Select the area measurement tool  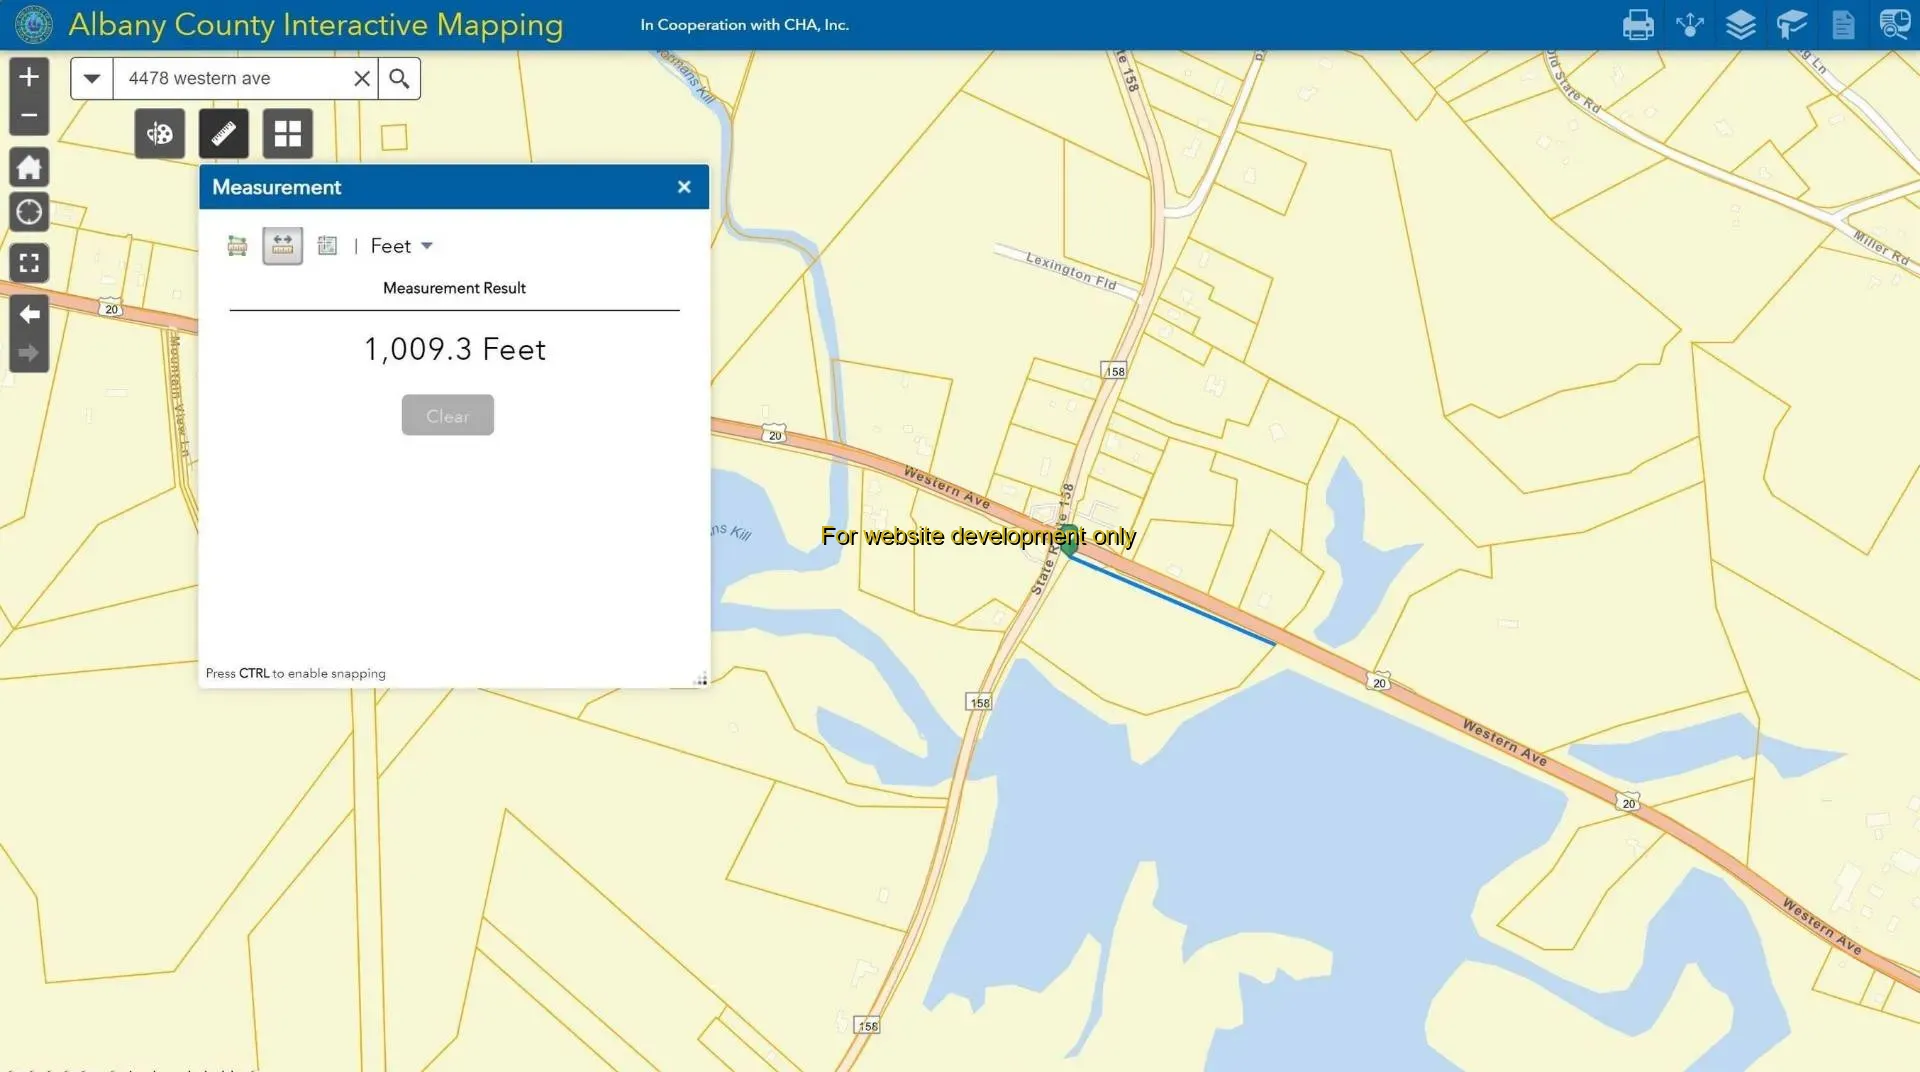coord(237,246)
